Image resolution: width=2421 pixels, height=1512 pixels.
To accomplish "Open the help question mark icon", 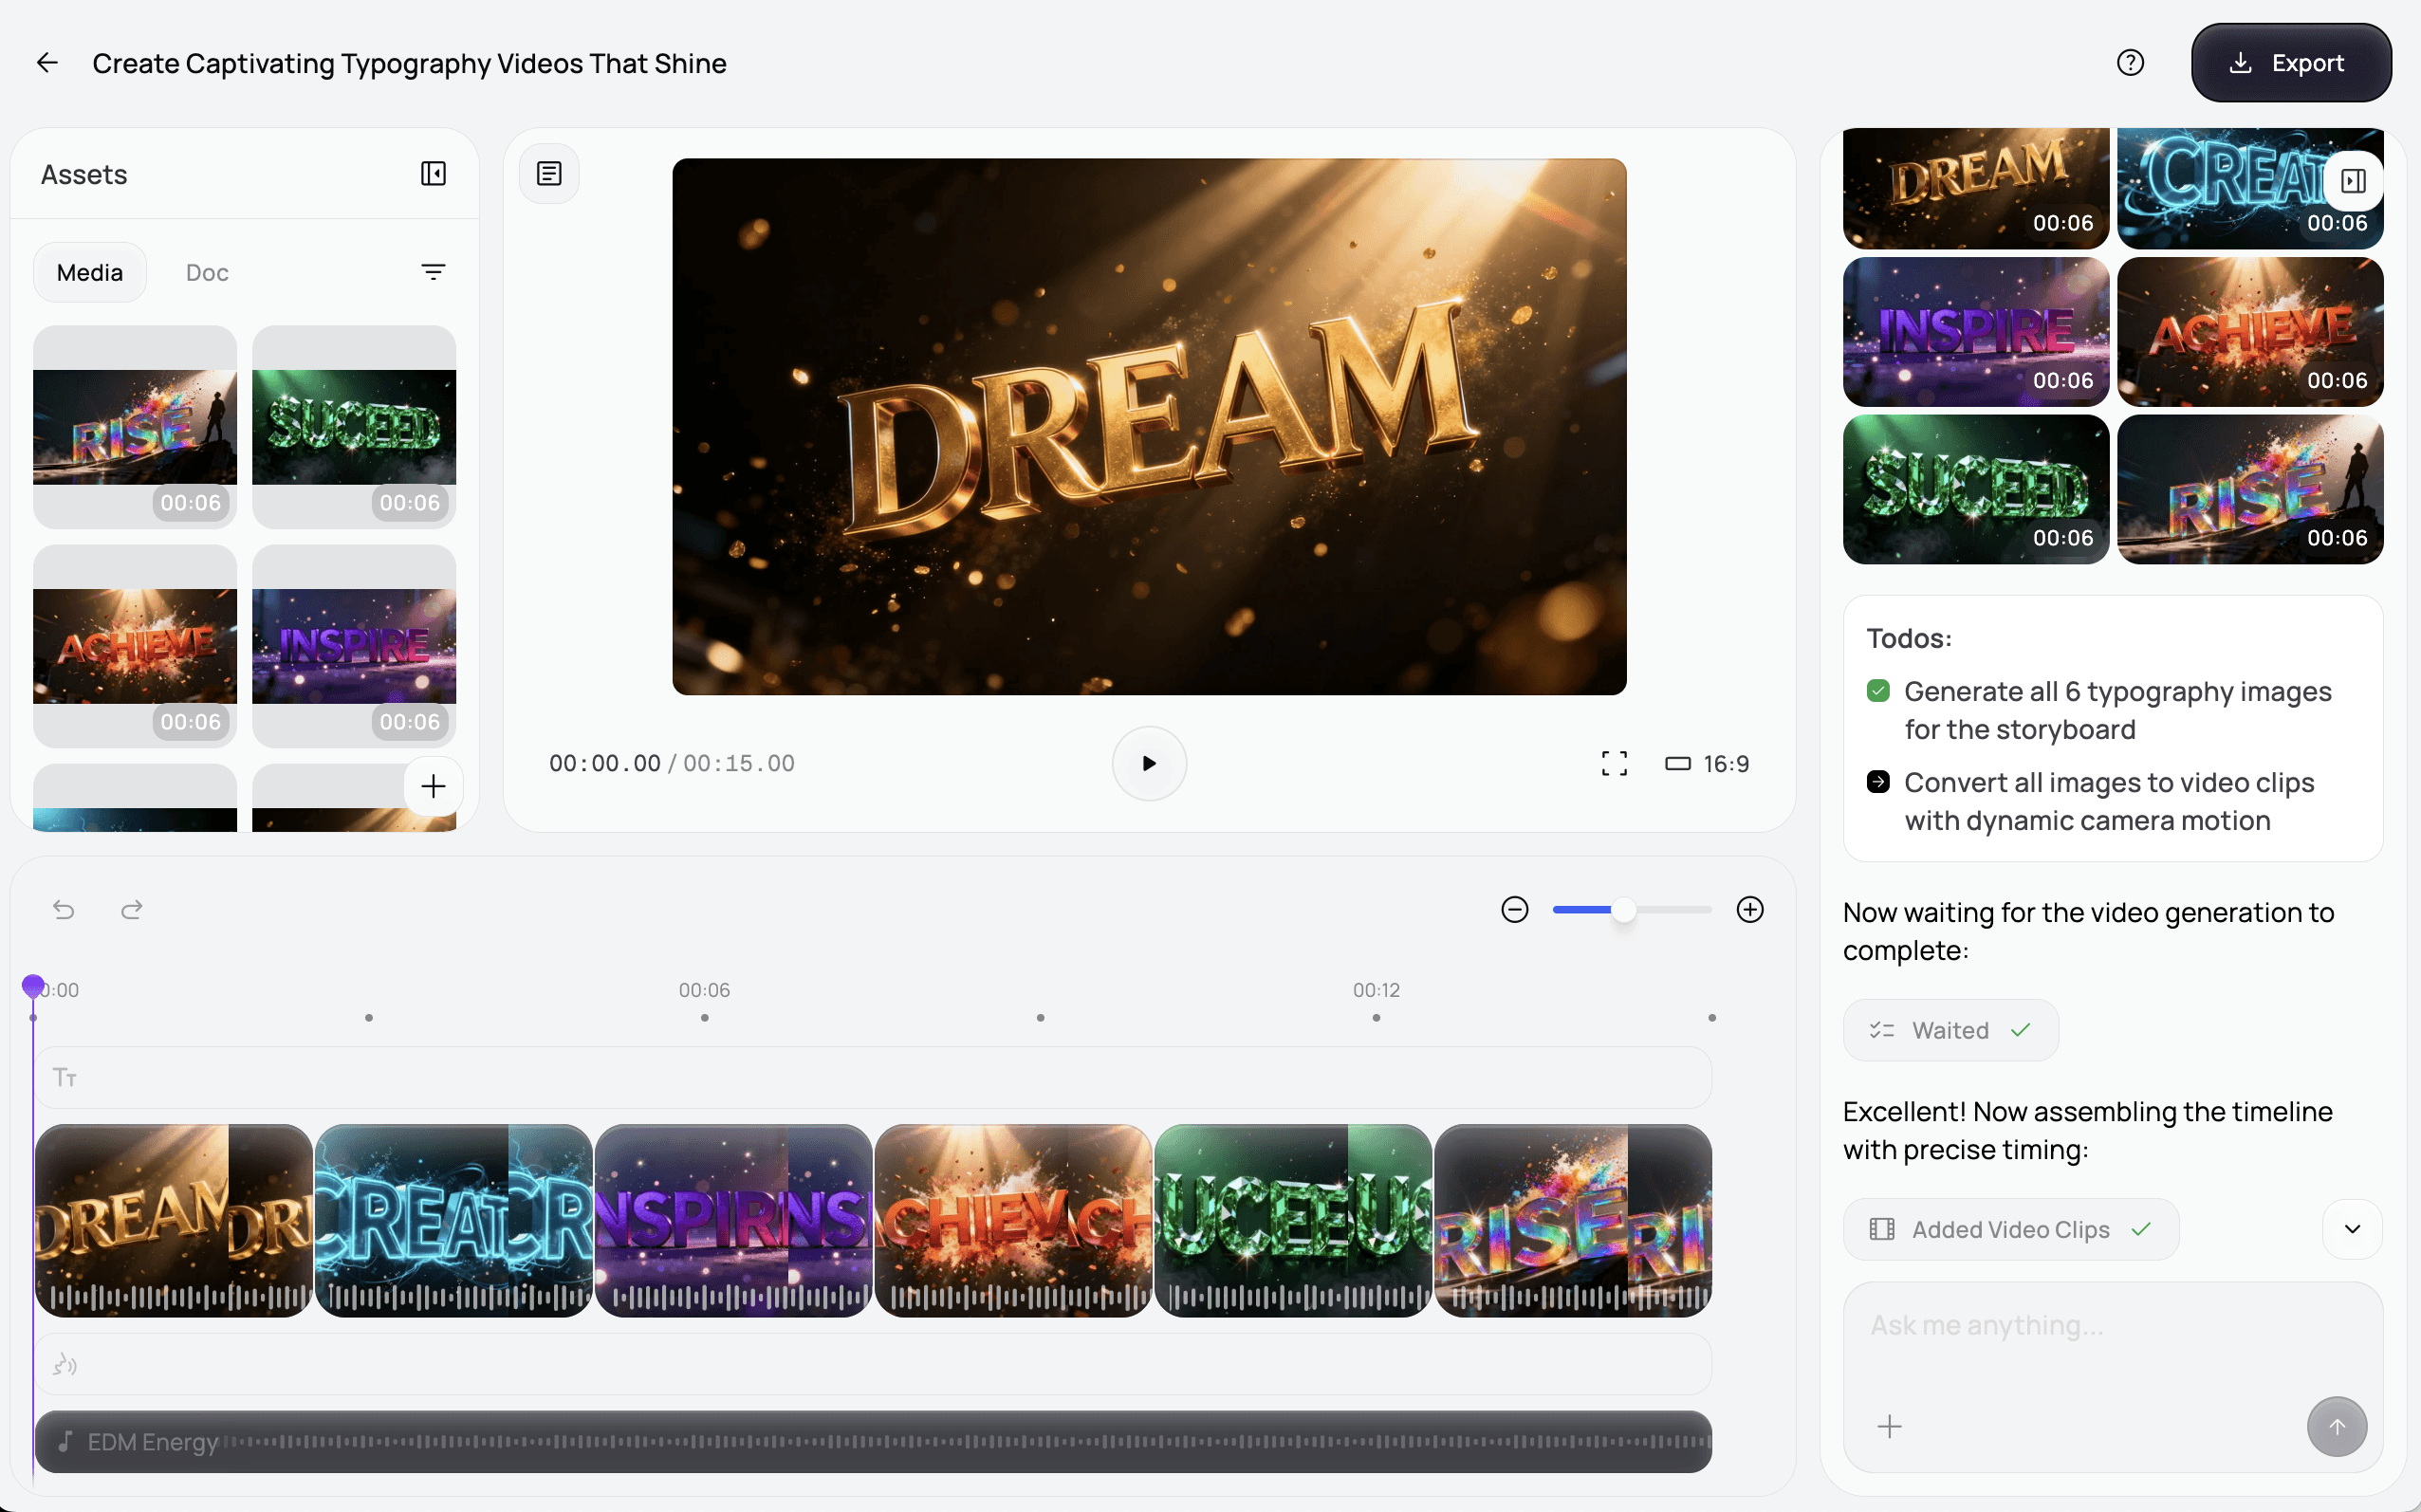I will click(2130, 63).
